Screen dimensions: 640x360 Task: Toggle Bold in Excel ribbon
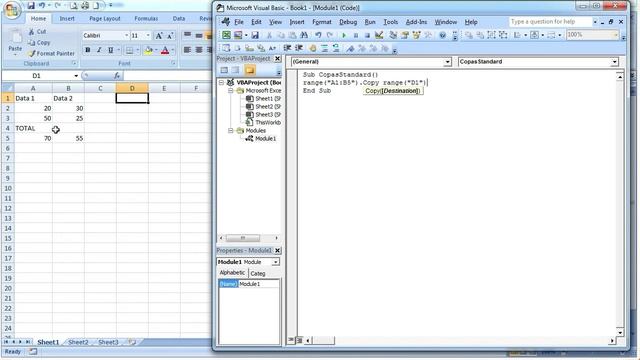(x=88, y=50)
